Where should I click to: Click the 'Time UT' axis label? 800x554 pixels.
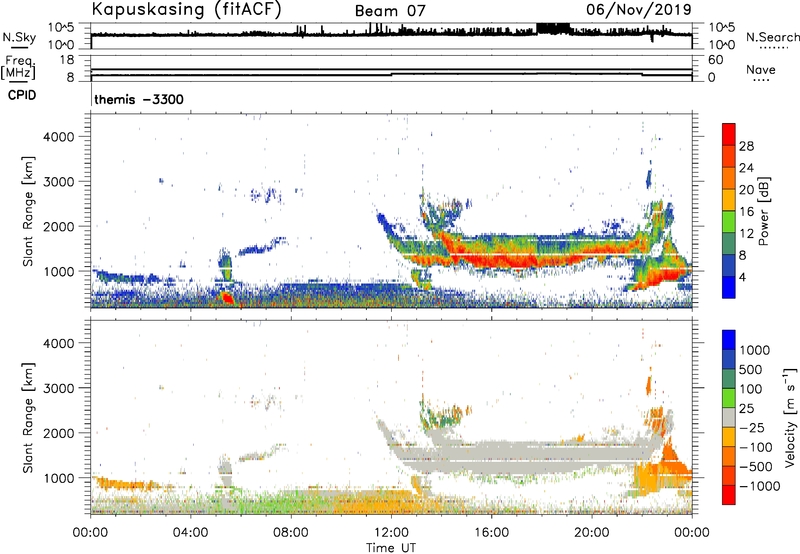[391, 548]
